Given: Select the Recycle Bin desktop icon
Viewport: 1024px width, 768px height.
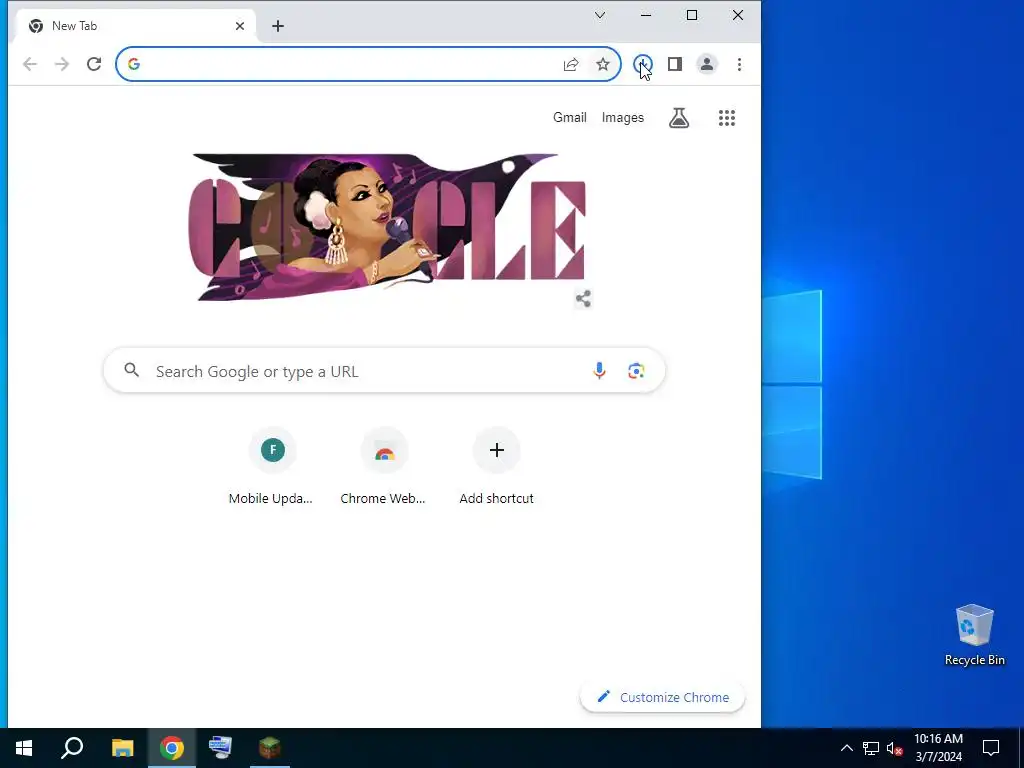Looking at the screenshot, I should click(974, 635).
